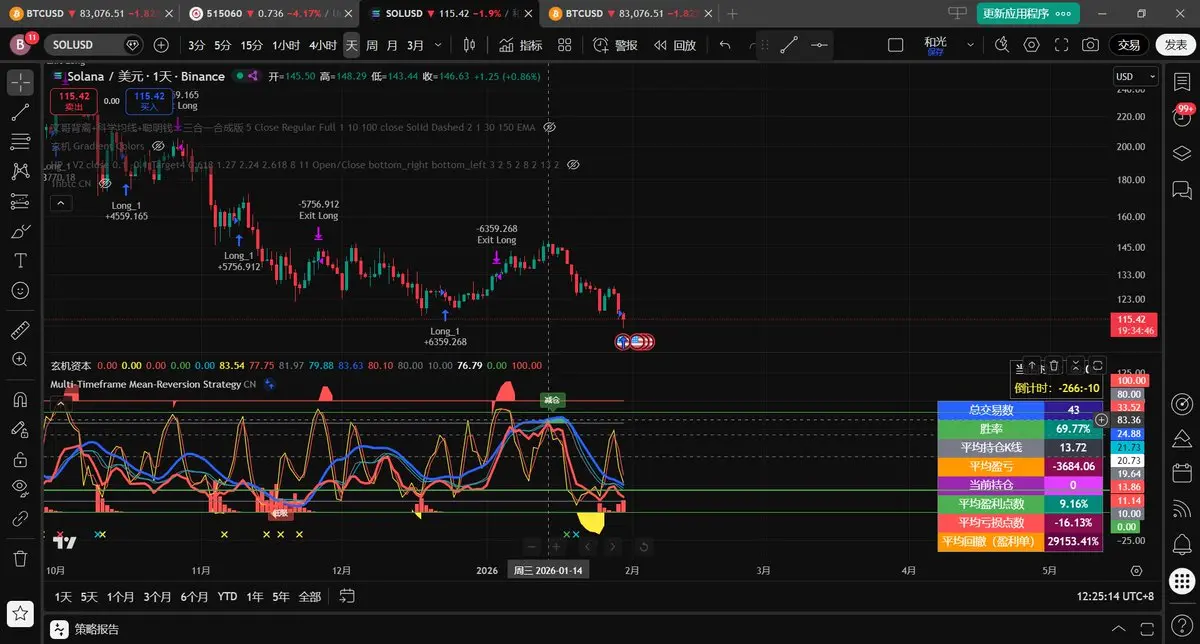The height and width of the screenshot is (644, 1200).
Task: Select the crosshair cursor tool
Action: (20, 83)
